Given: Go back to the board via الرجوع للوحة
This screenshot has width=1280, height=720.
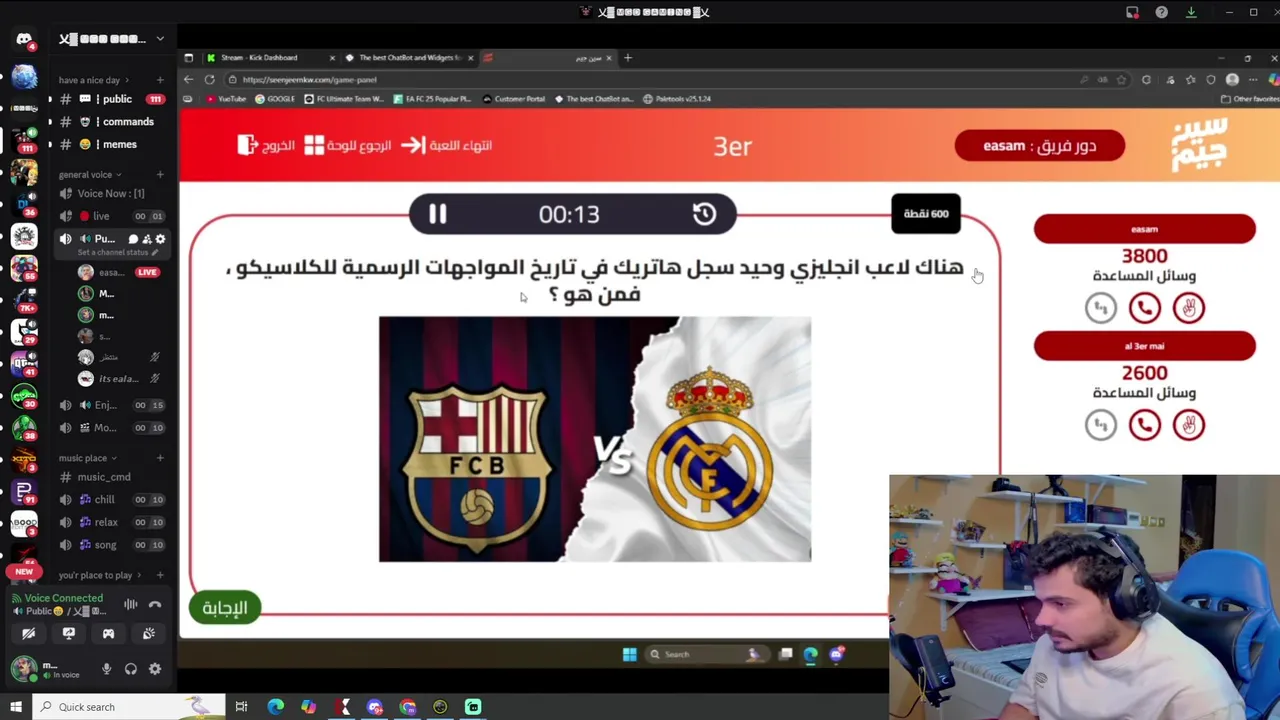Looking at the screenshot, I should tap(348, 145).
